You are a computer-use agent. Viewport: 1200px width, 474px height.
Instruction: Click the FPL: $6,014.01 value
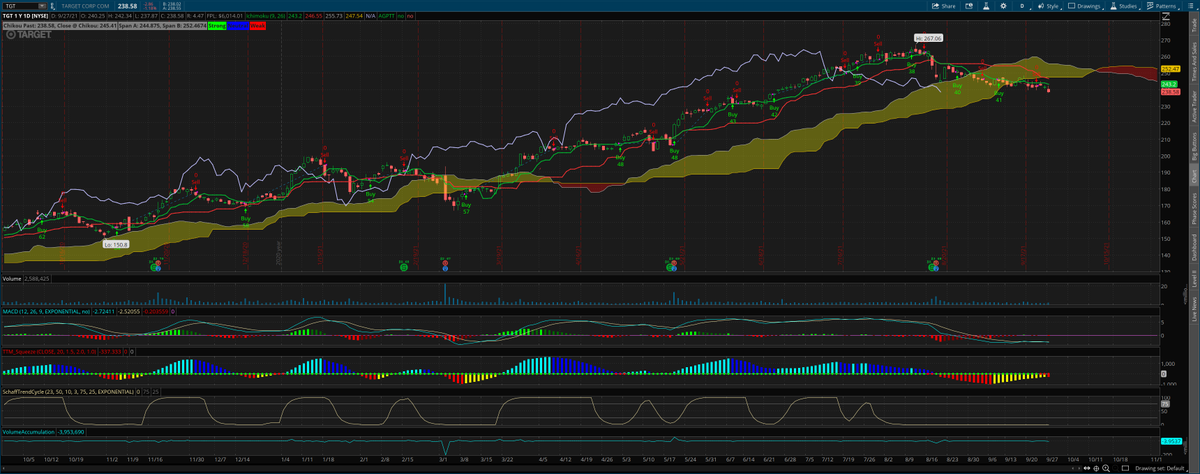pyautogui.click(x=224, y=16)
